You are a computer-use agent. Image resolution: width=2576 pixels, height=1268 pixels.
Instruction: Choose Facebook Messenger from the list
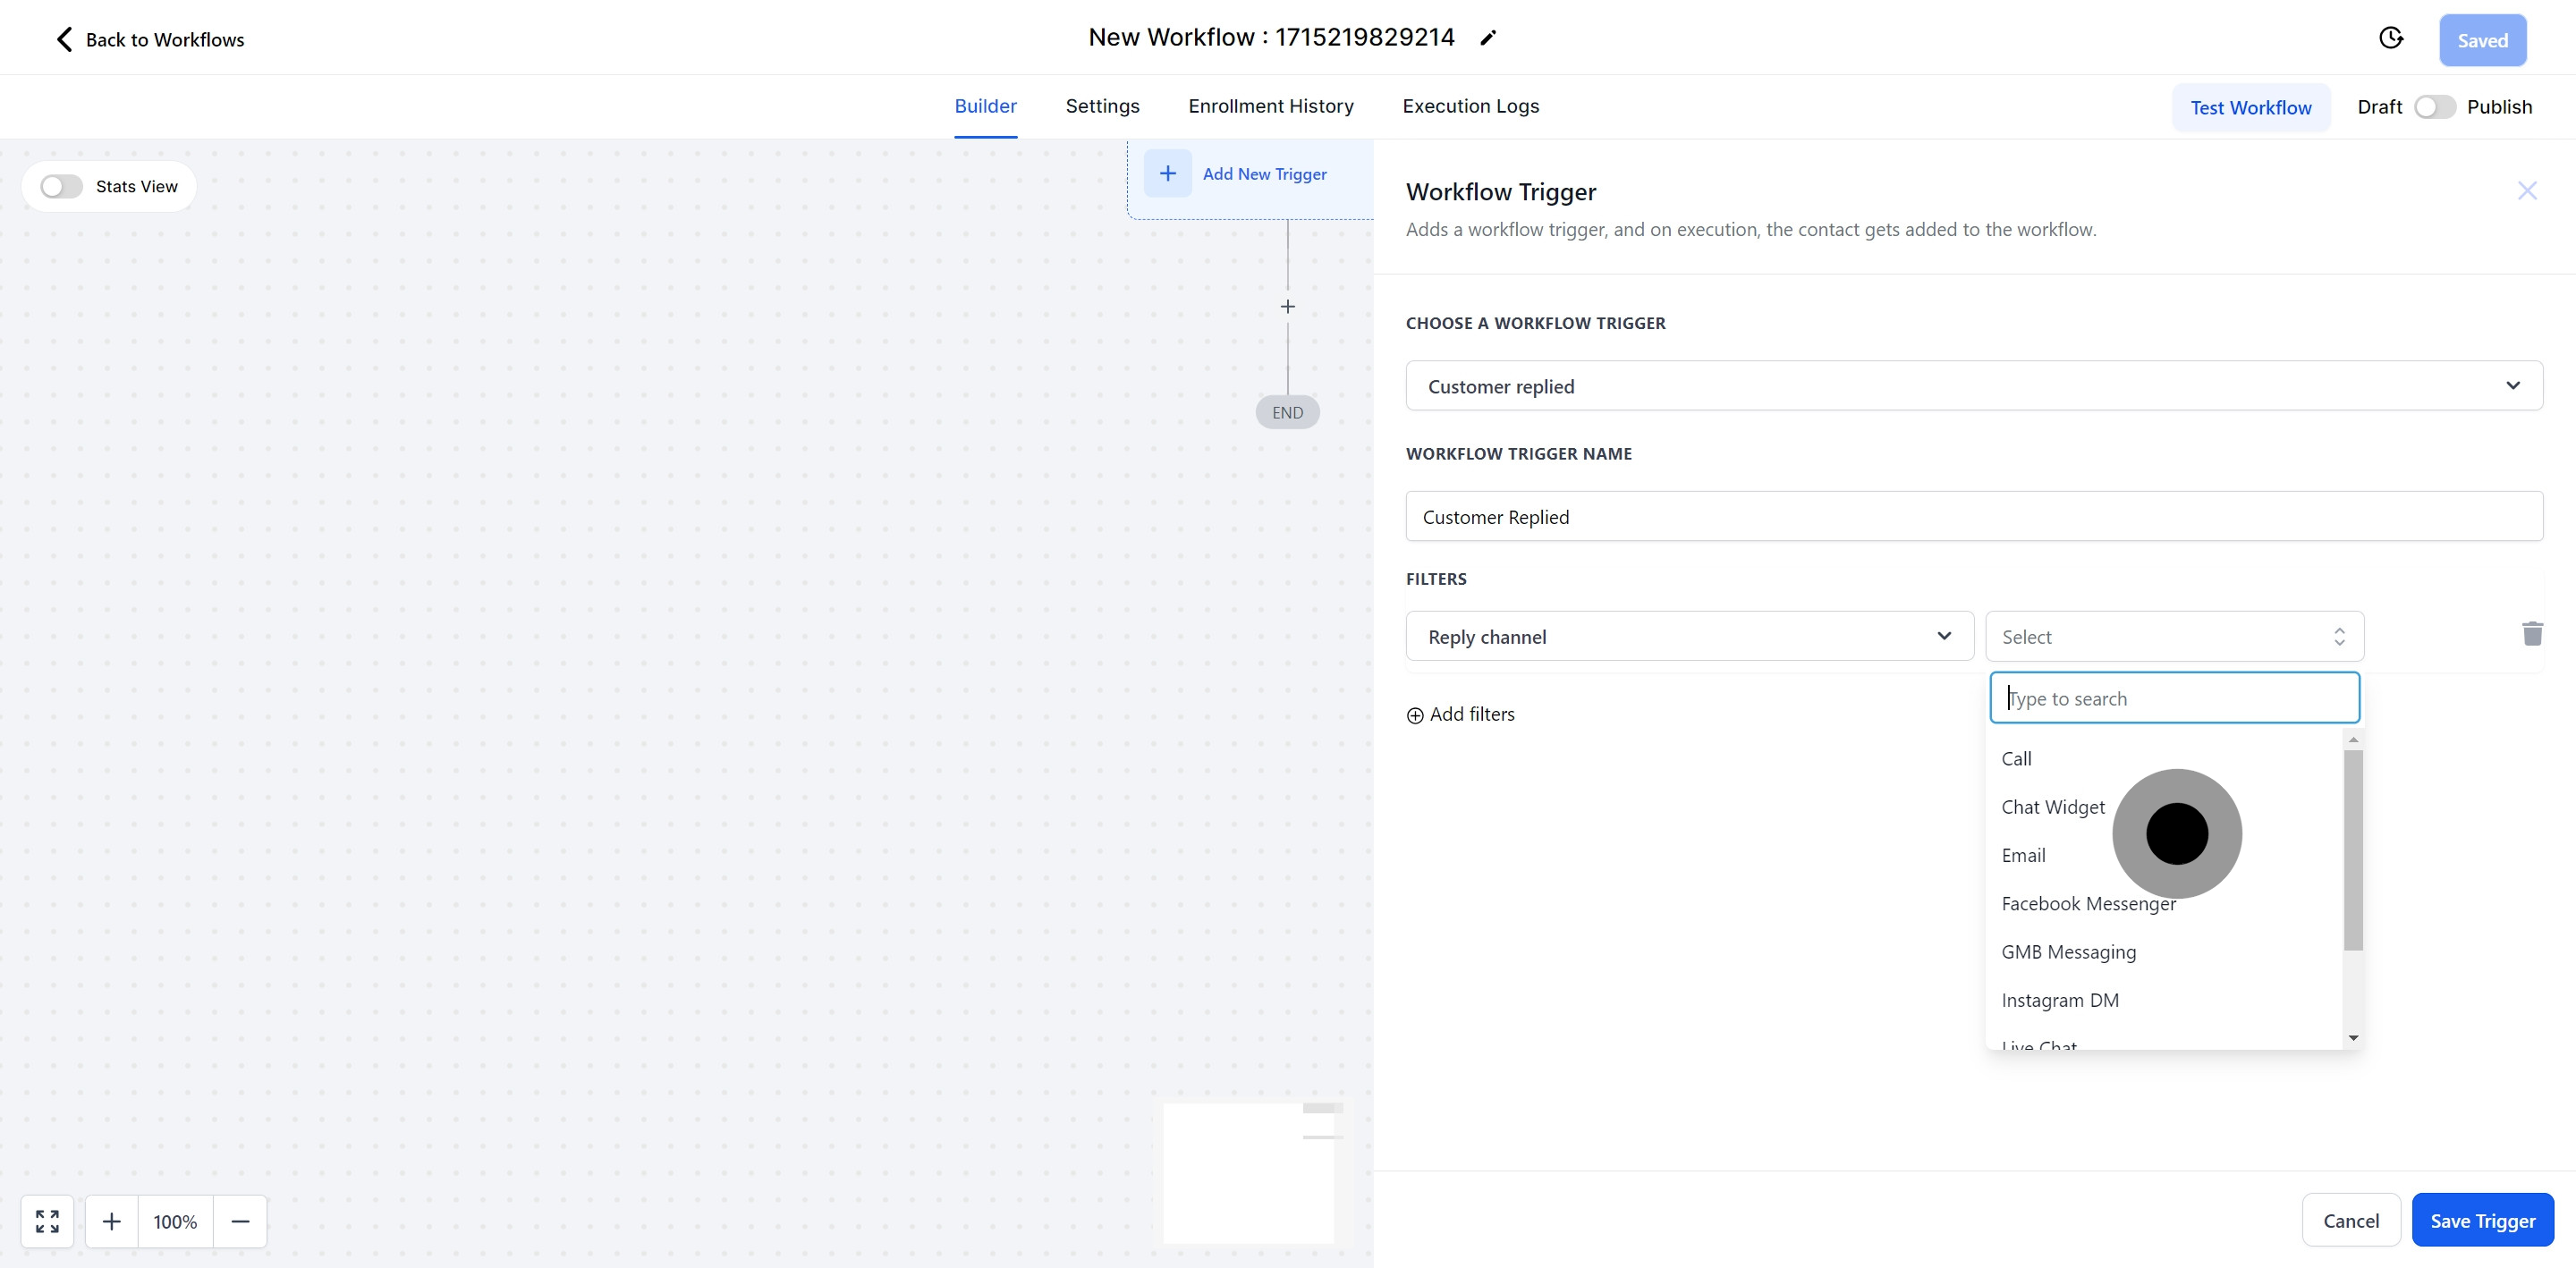tap(2088, 904)
